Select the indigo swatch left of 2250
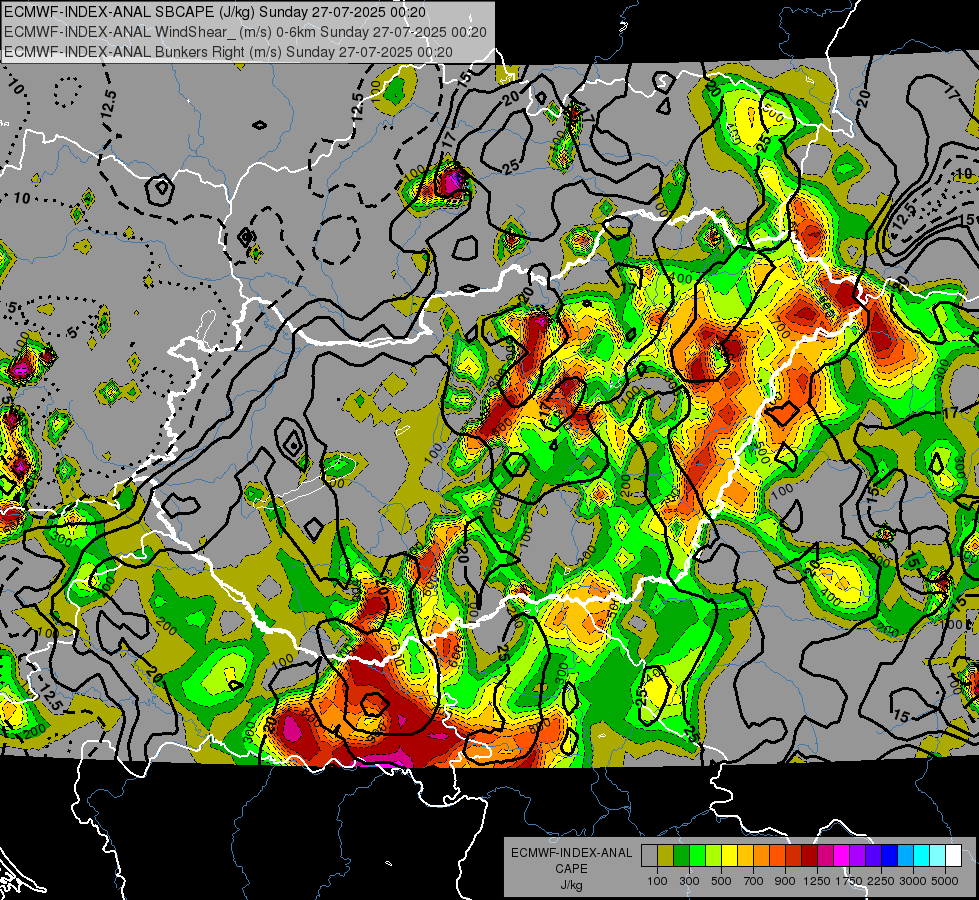The height and width of the screenshot is (900, 979). click(873, 856)
